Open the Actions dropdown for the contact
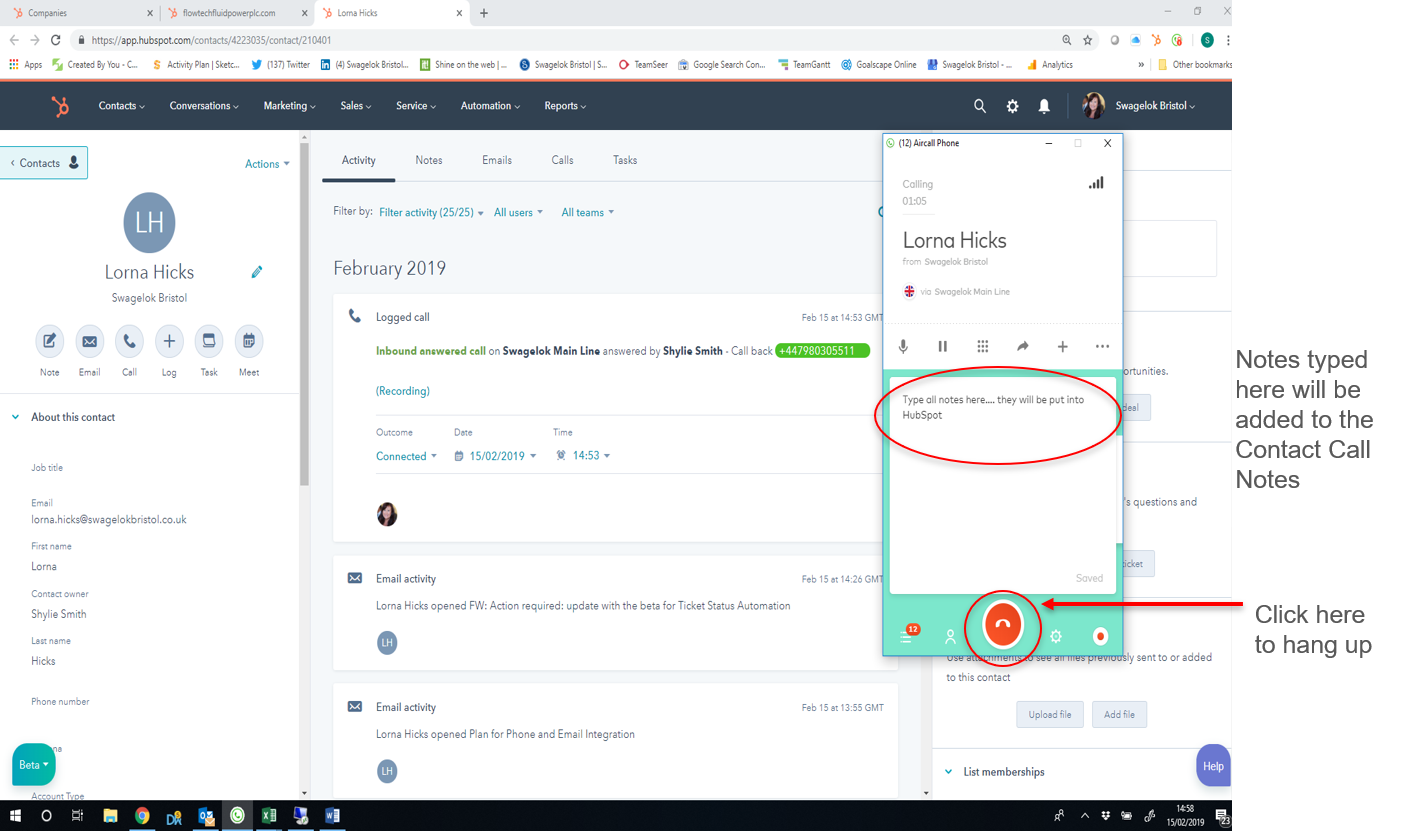 [x=267, y=164]
